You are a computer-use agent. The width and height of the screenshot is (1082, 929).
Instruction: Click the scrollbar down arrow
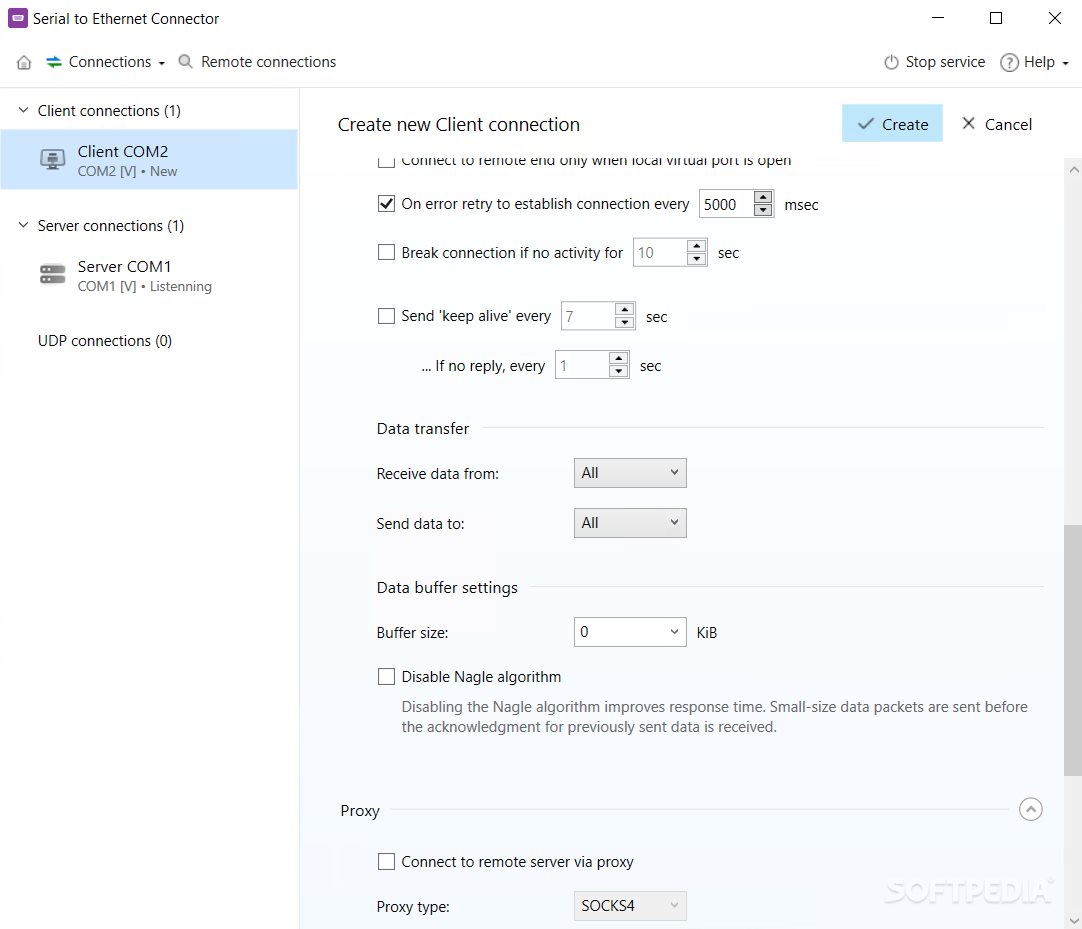(1073, 920)
